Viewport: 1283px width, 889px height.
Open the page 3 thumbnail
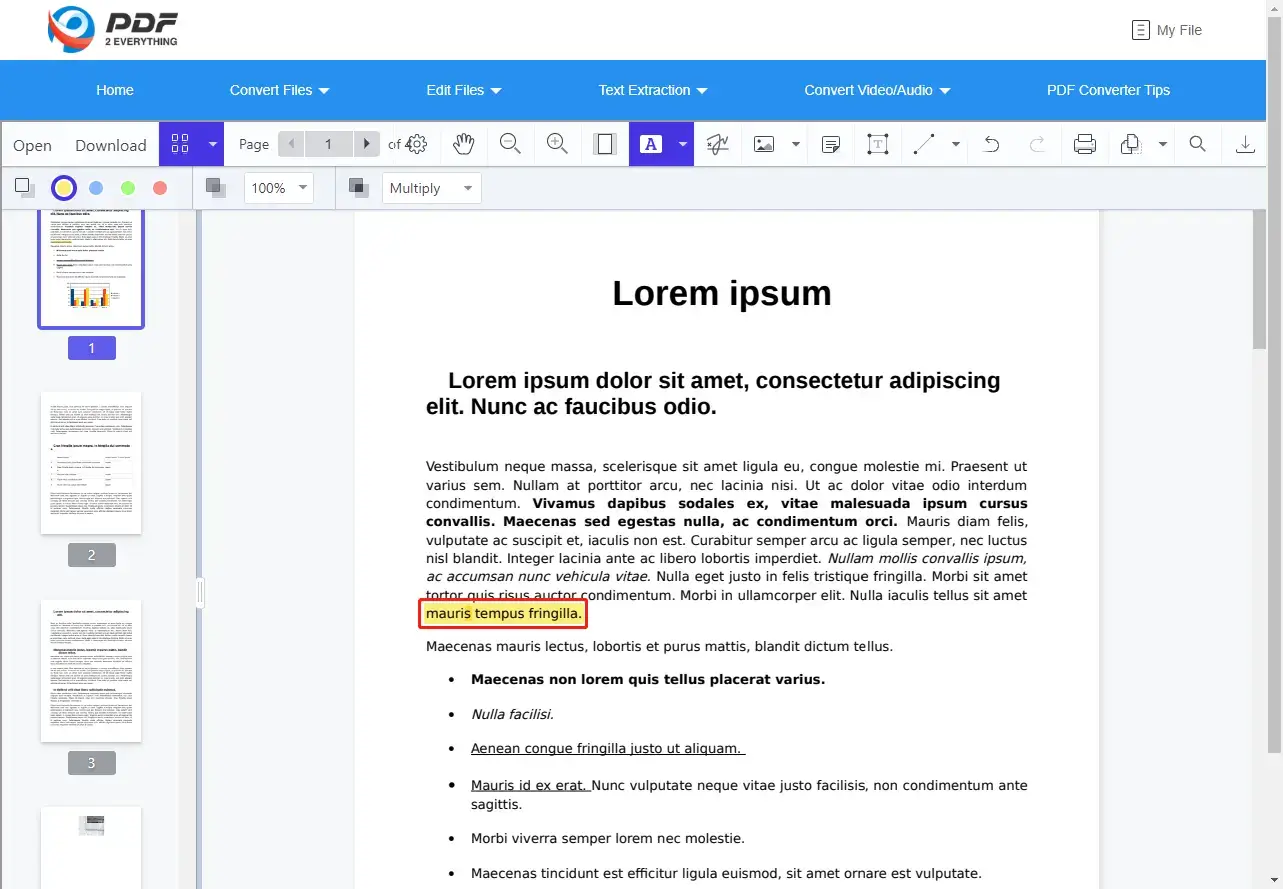(91, 671)
